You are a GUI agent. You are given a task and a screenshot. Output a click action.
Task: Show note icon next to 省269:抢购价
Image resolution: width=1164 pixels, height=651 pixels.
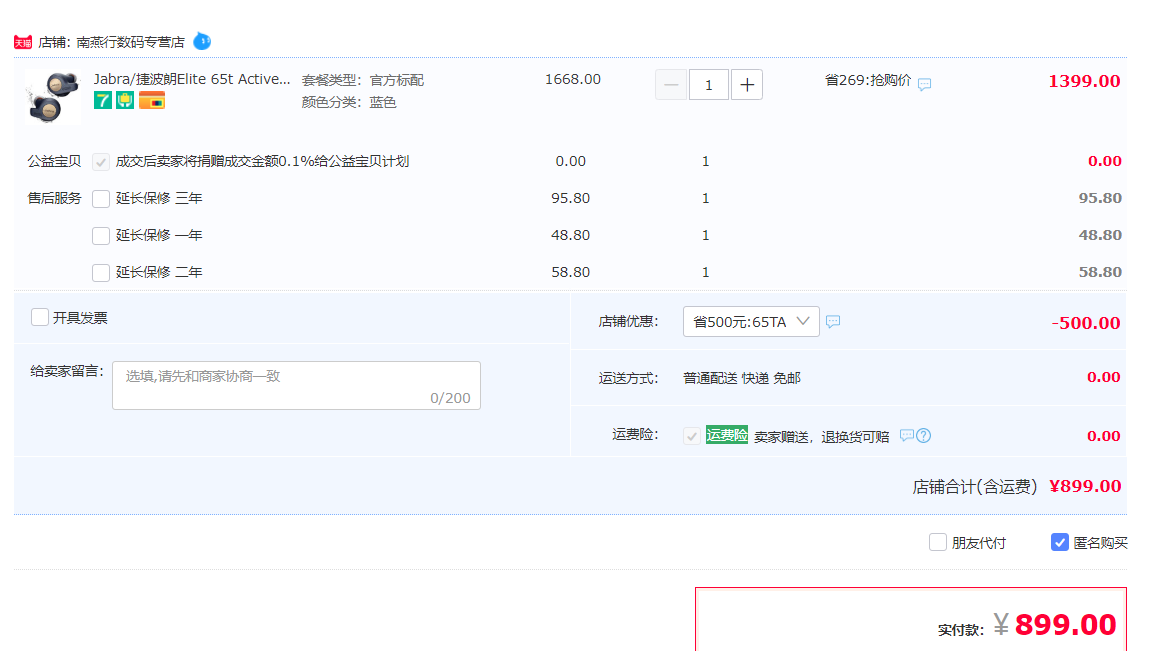(x=924, y=85)
